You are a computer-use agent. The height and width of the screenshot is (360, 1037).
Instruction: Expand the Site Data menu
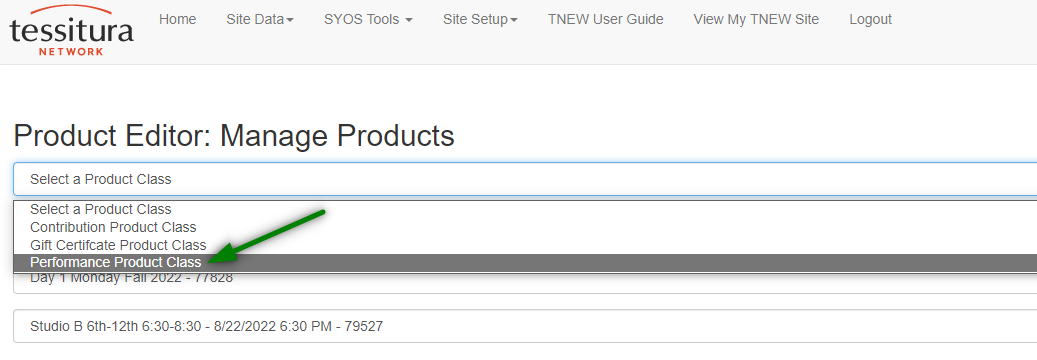pyautogui.click(x=260, y=20)
